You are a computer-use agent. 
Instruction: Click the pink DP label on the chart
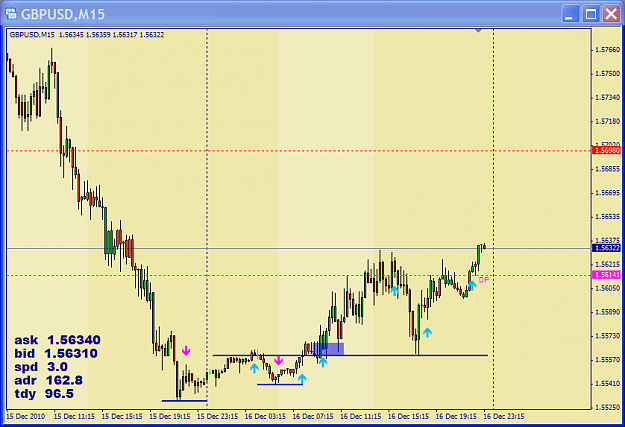(x=483, y=280)
